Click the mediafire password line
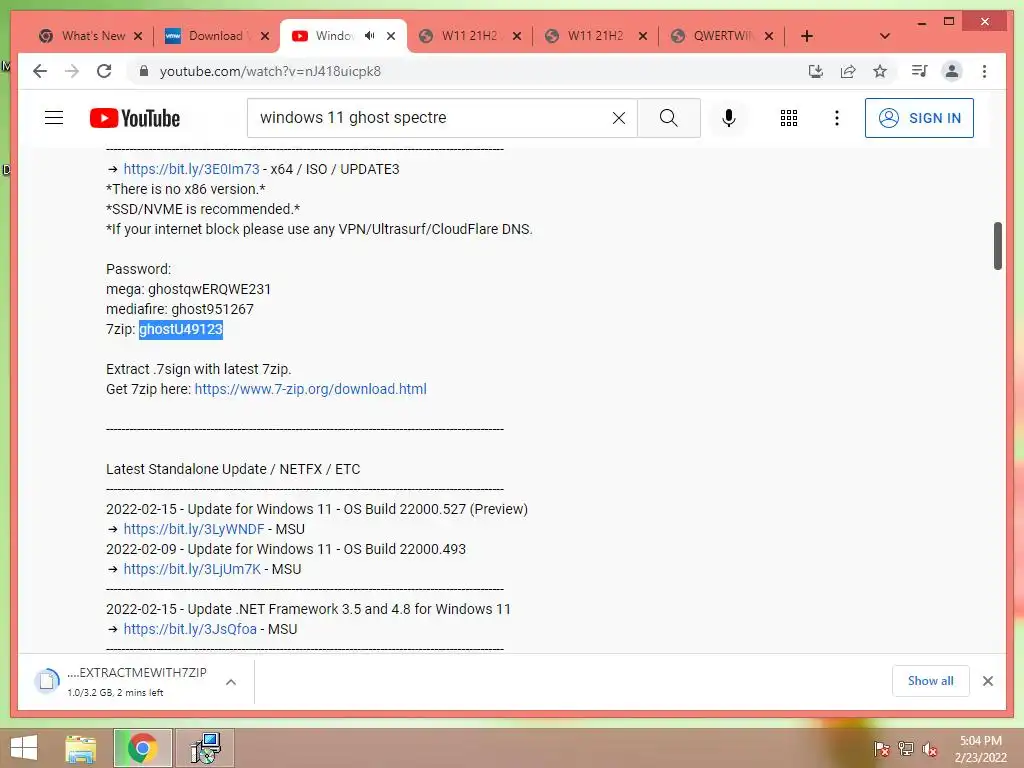The image size is (1024, 768). (x=180, y=309)
